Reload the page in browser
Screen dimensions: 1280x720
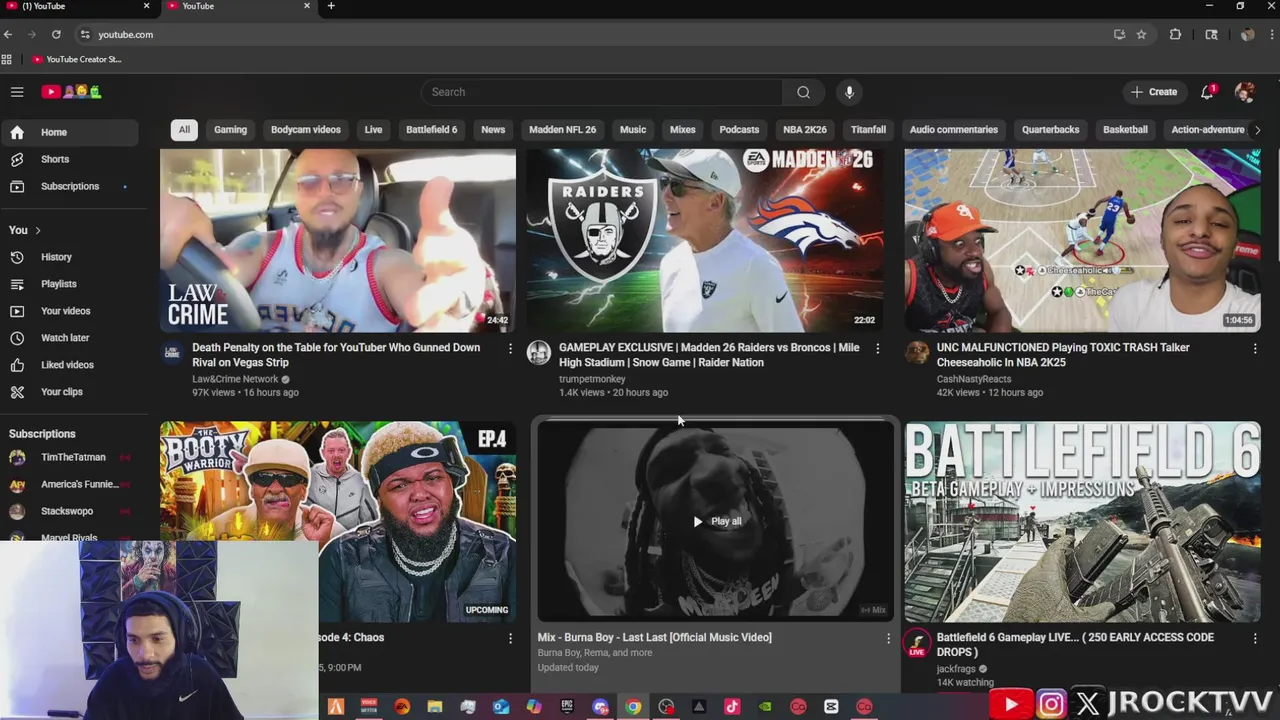point(56,34)
